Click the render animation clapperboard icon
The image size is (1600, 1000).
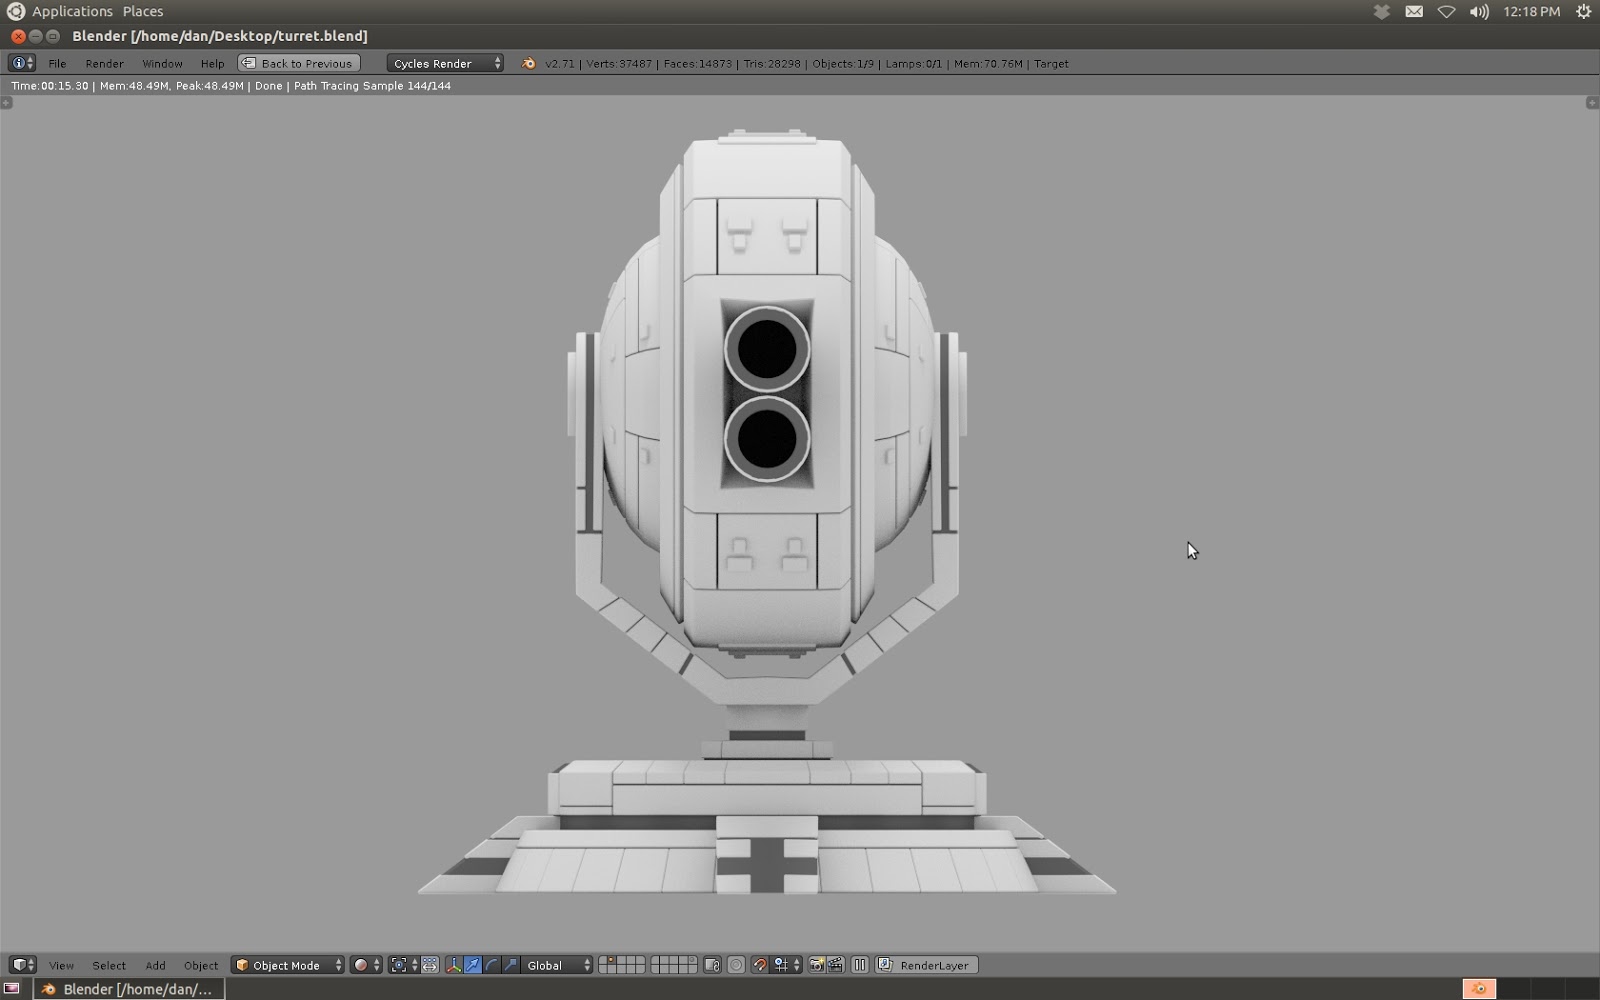click(837, 965)
